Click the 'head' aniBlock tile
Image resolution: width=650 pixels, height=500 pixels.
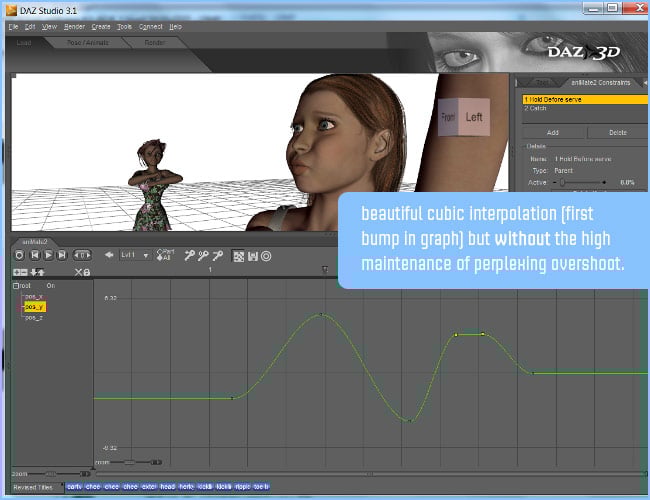pyautogui.click(x=167, y=487)
